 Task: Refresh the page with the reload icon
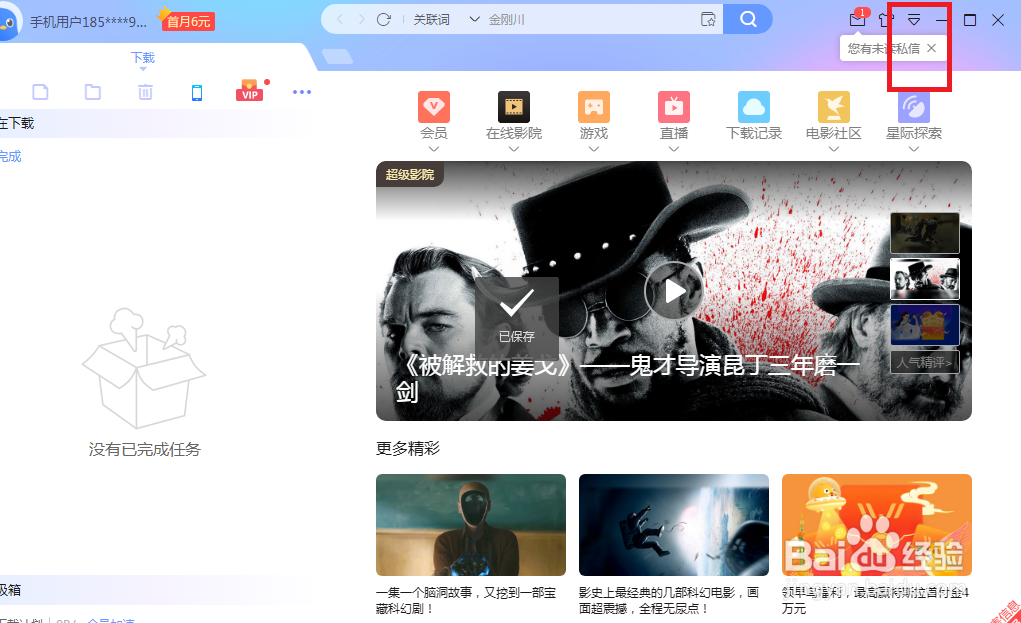(x=384, y=20)
